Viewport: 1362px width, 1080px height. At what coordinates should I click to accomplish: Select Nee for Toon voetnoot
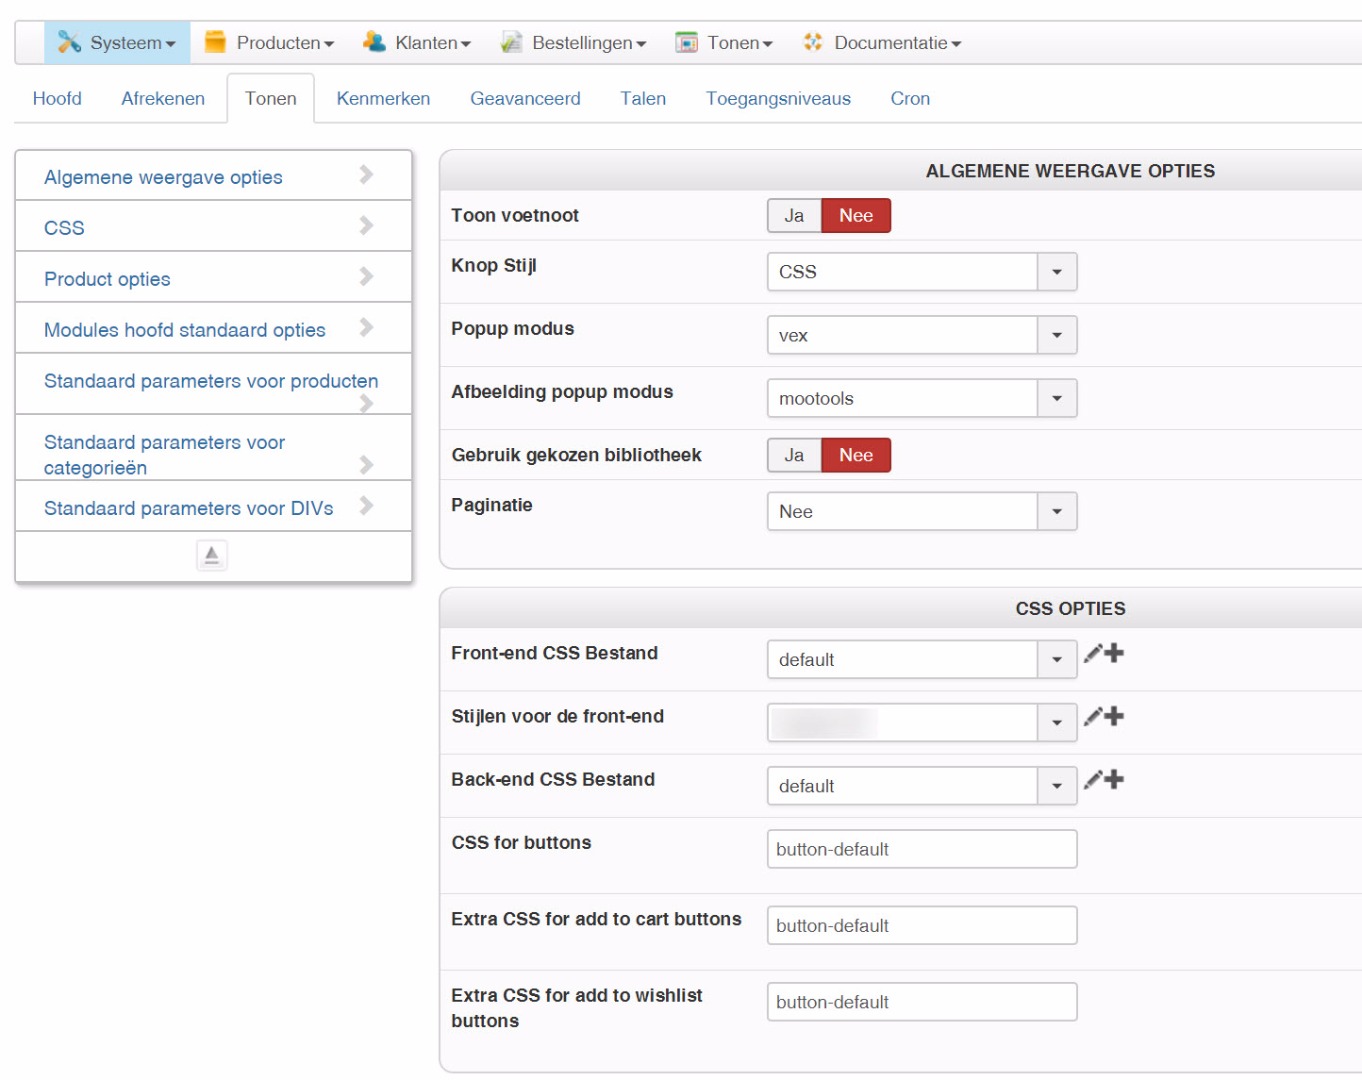click(856, 216)
